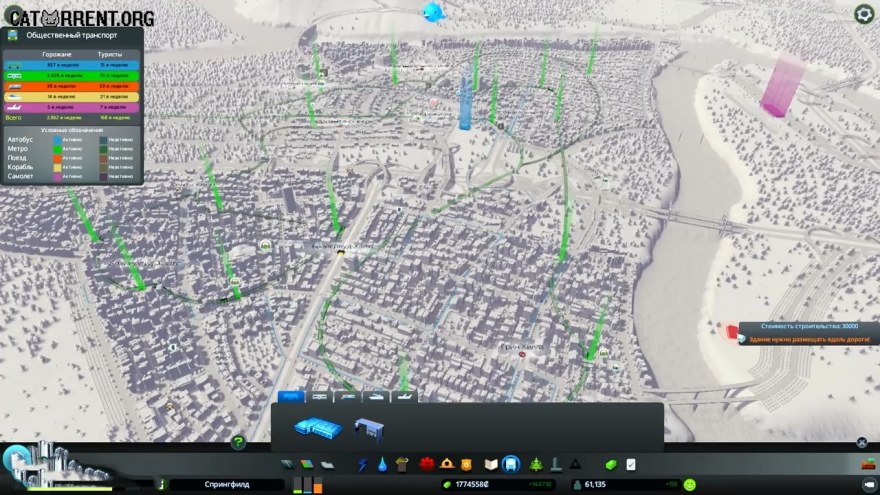Viewport: 880px width, 495px height.
Task: Click the green areas icon beside city name
Action: pos(162,484)
